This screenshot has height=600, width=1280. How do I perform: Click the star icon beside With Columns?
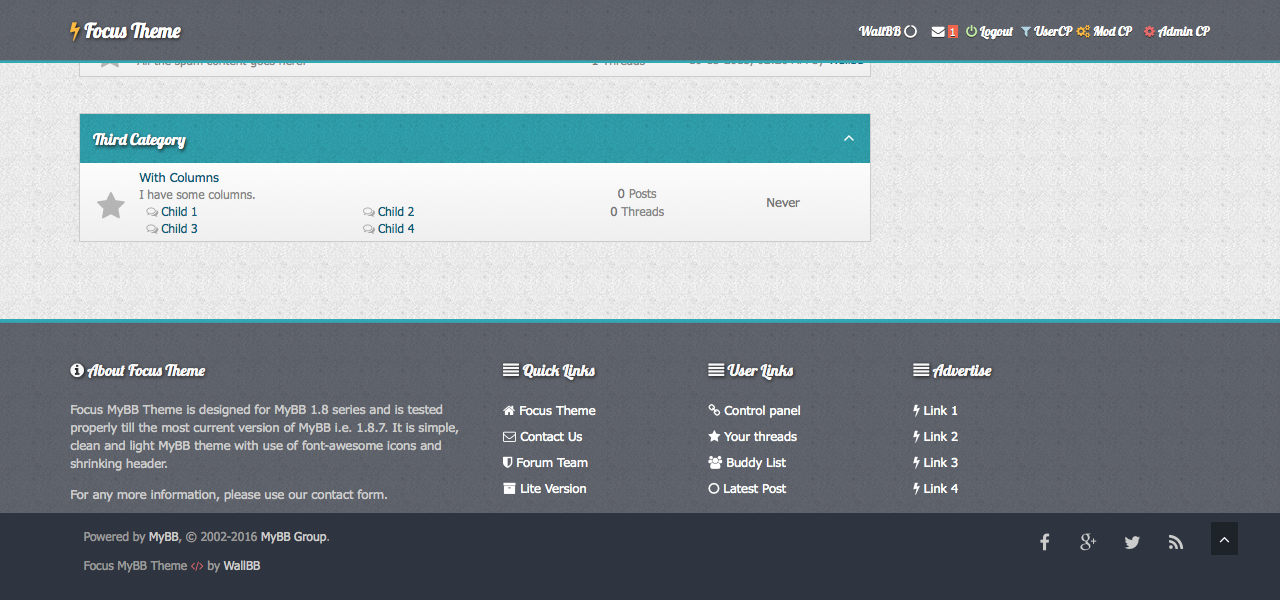point(111,206)
